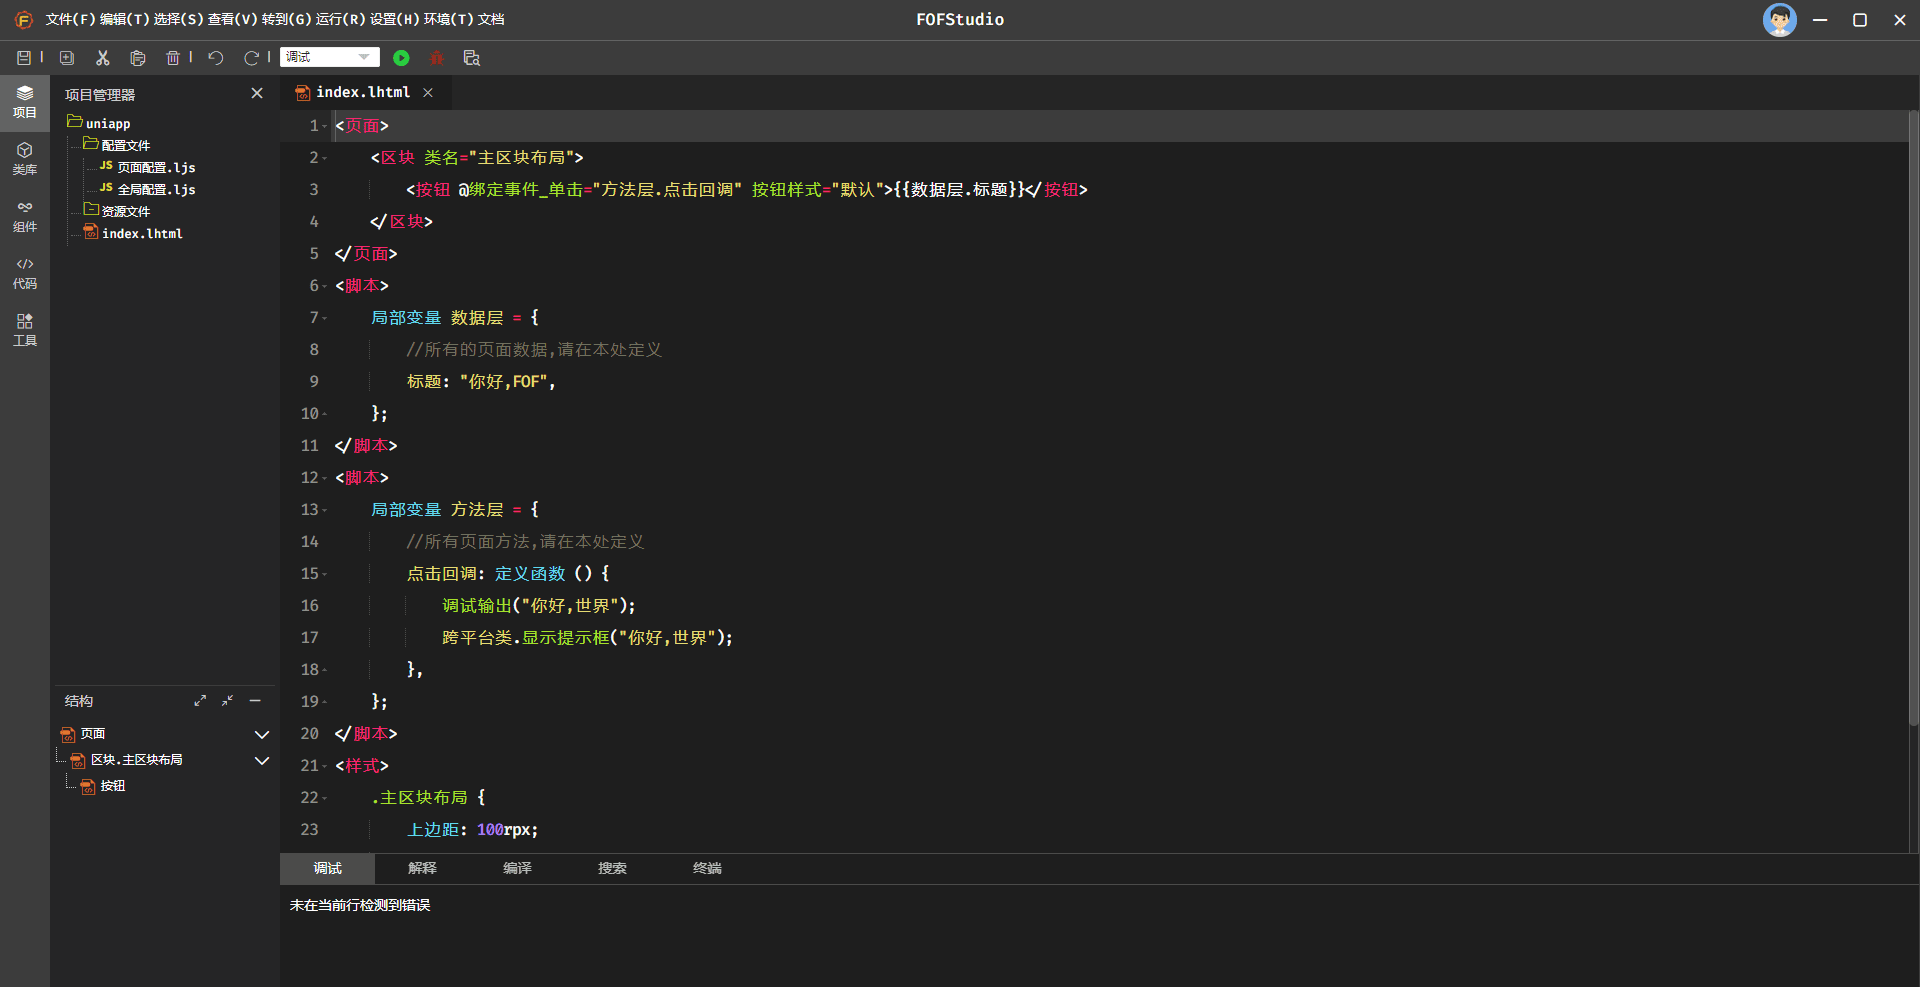This screenshot has height=987, width=1920.
Task: Switch to the 编译 bottom tab
Action: pyautogui.click(x=517, y=868)
